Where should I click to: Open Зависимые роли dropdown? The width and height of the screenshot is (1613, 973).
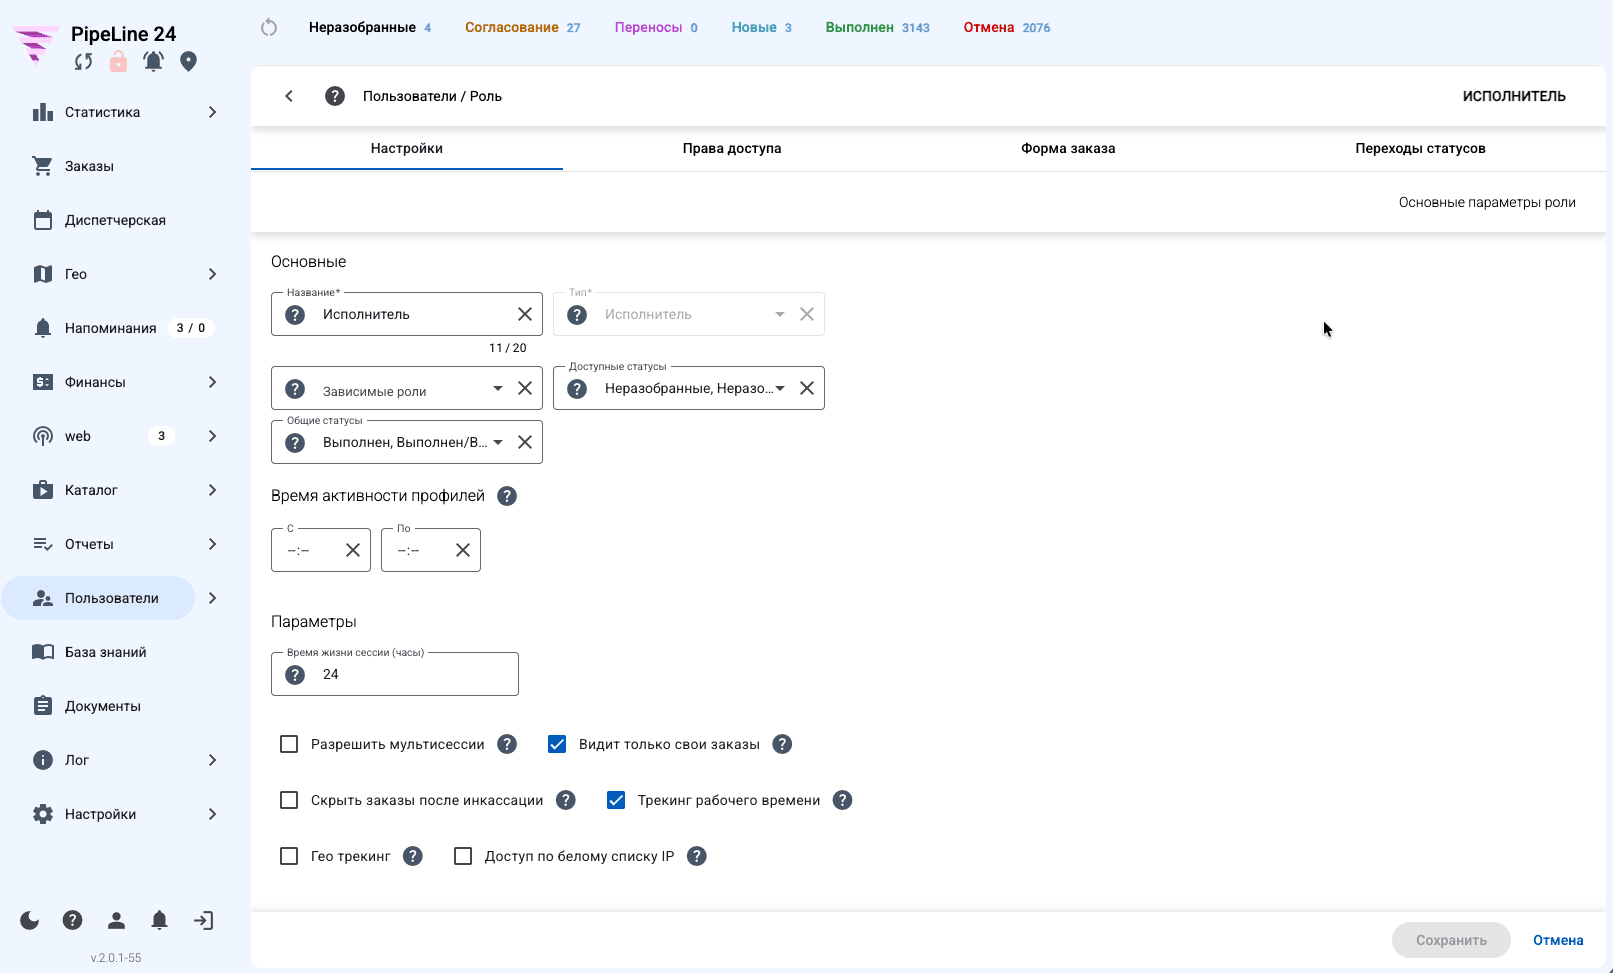407,388
